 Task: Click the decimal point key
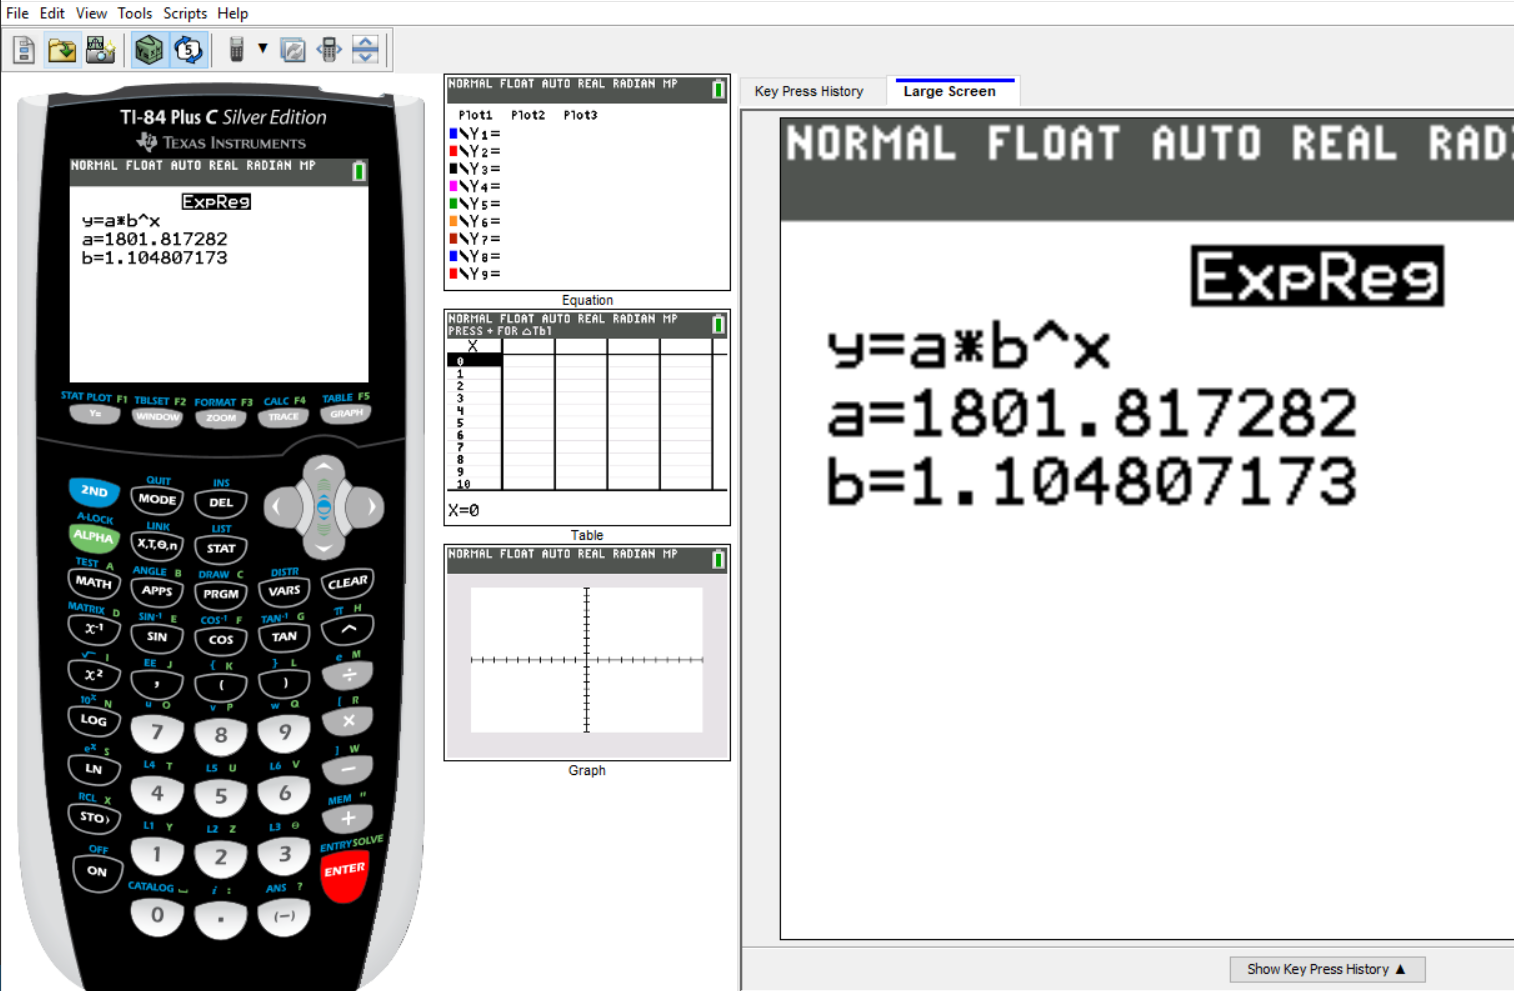click(221, 919)
